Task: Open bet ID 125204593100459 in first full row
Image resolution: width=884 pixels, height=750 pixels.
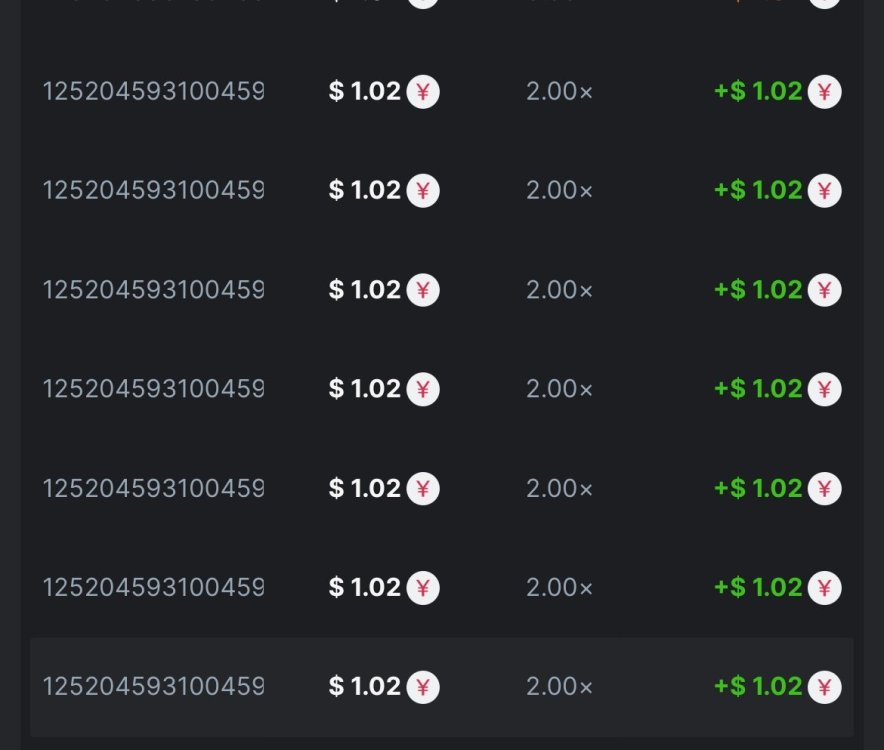Action: (x=153, y=92)
